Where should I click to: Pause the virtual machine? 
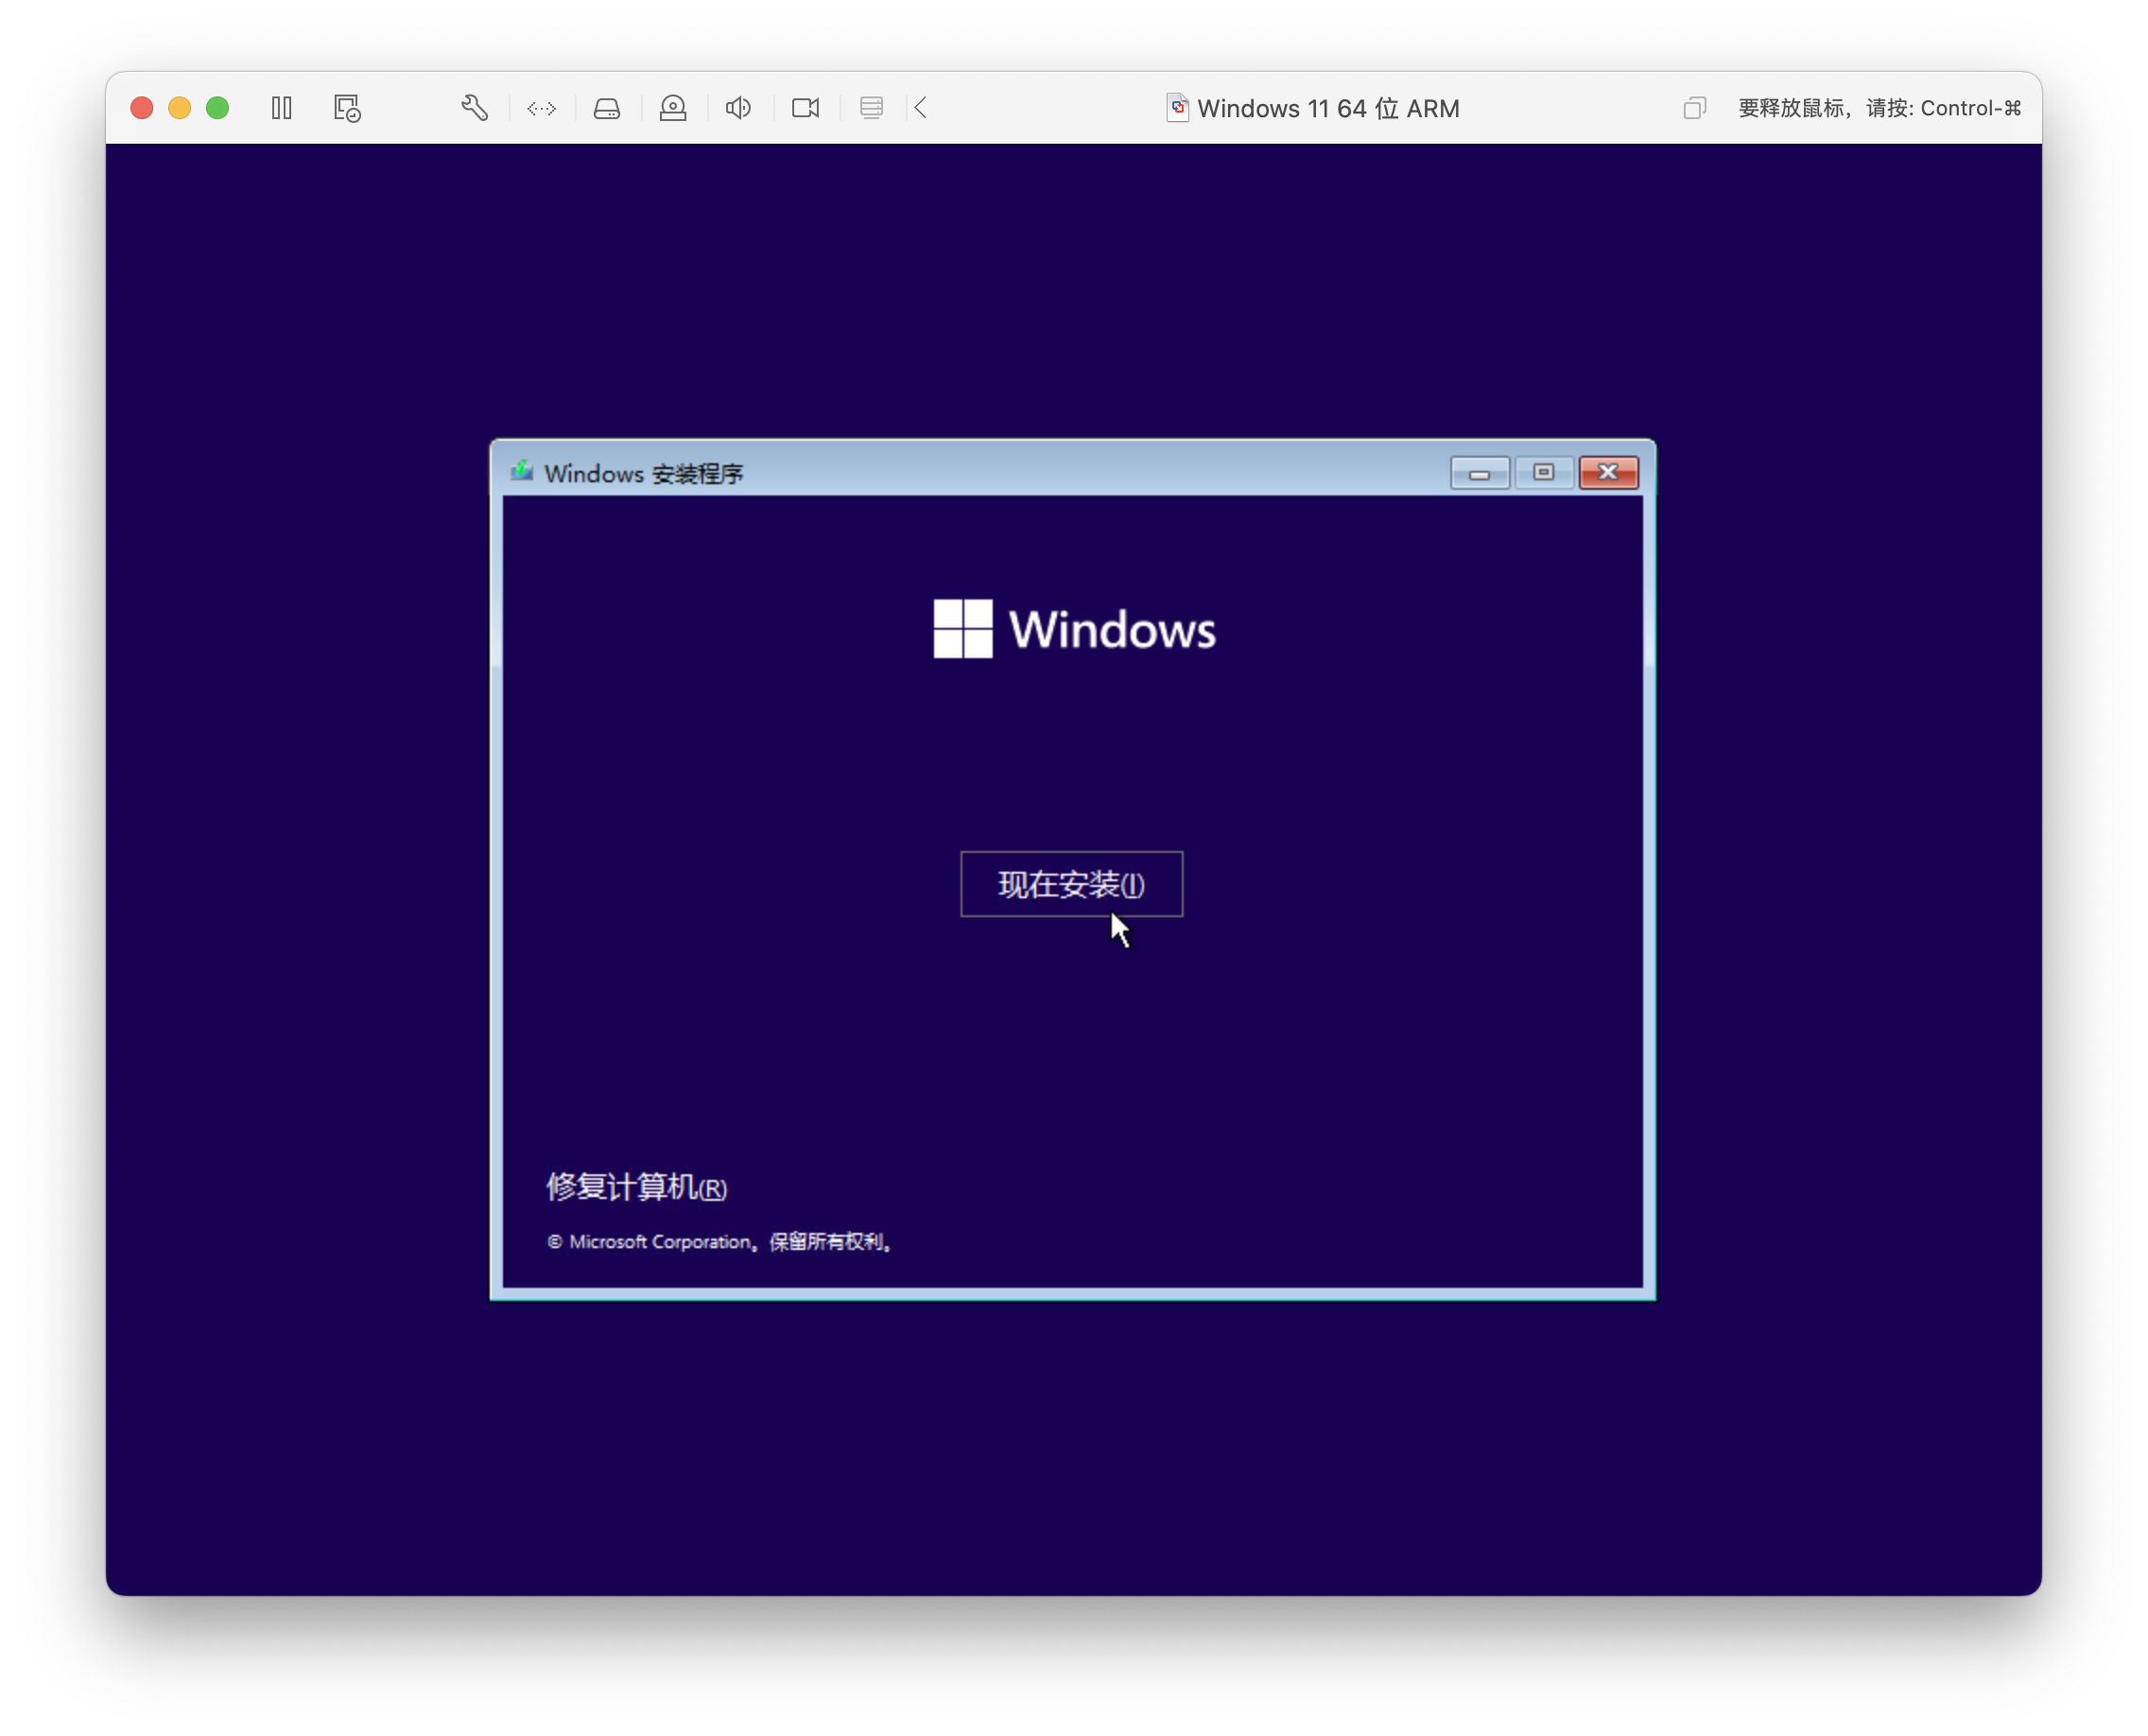[x=282, y=108]
